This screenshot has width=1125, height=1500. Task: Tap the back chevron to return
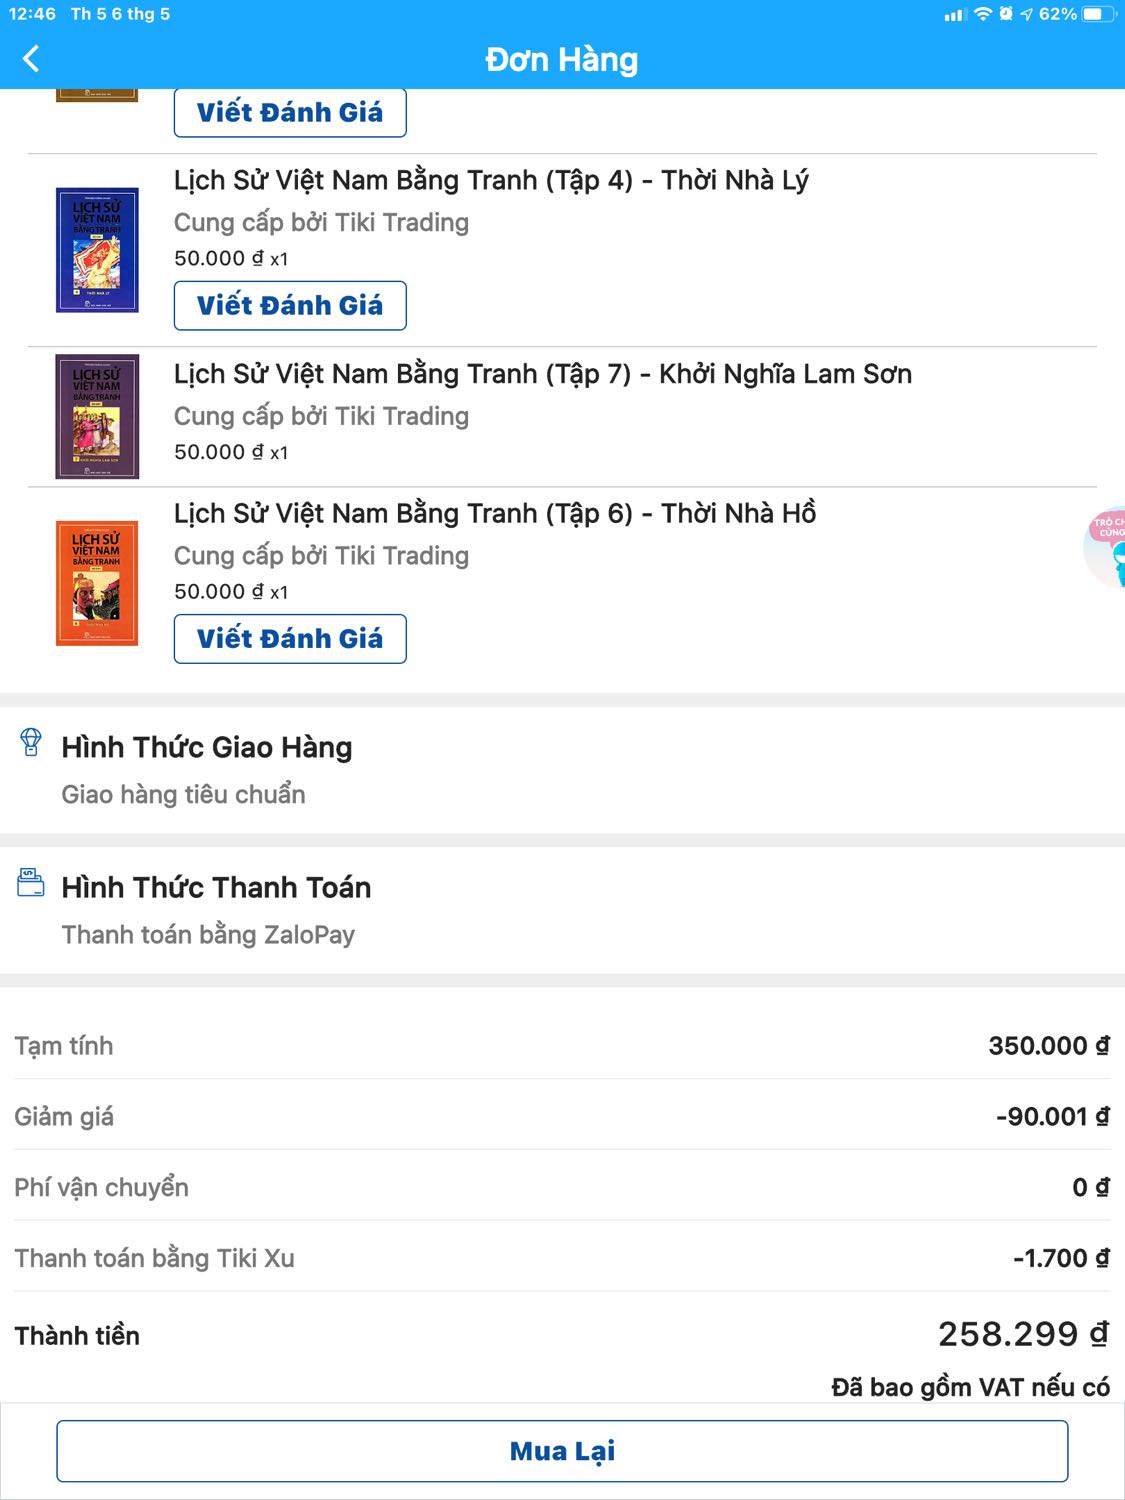click(33, 57)
